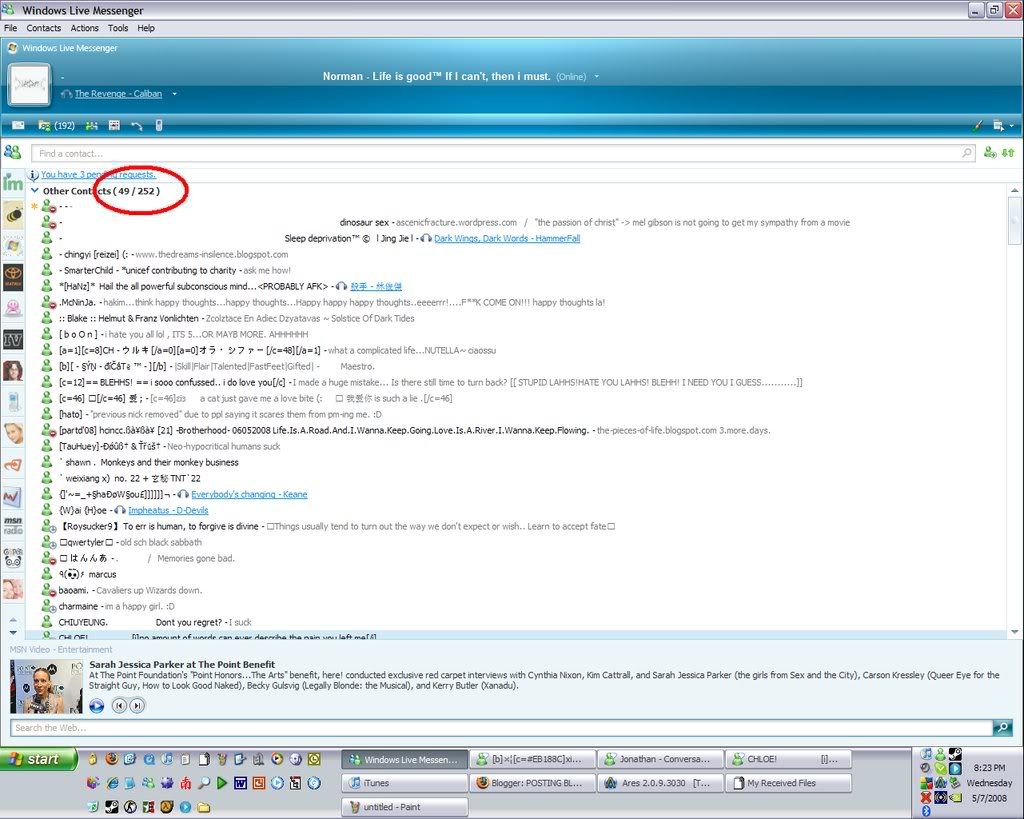Click 'Everybody's changing - Keane' song link
Viewport: 1024px width, 819px height.
(249, 494)
